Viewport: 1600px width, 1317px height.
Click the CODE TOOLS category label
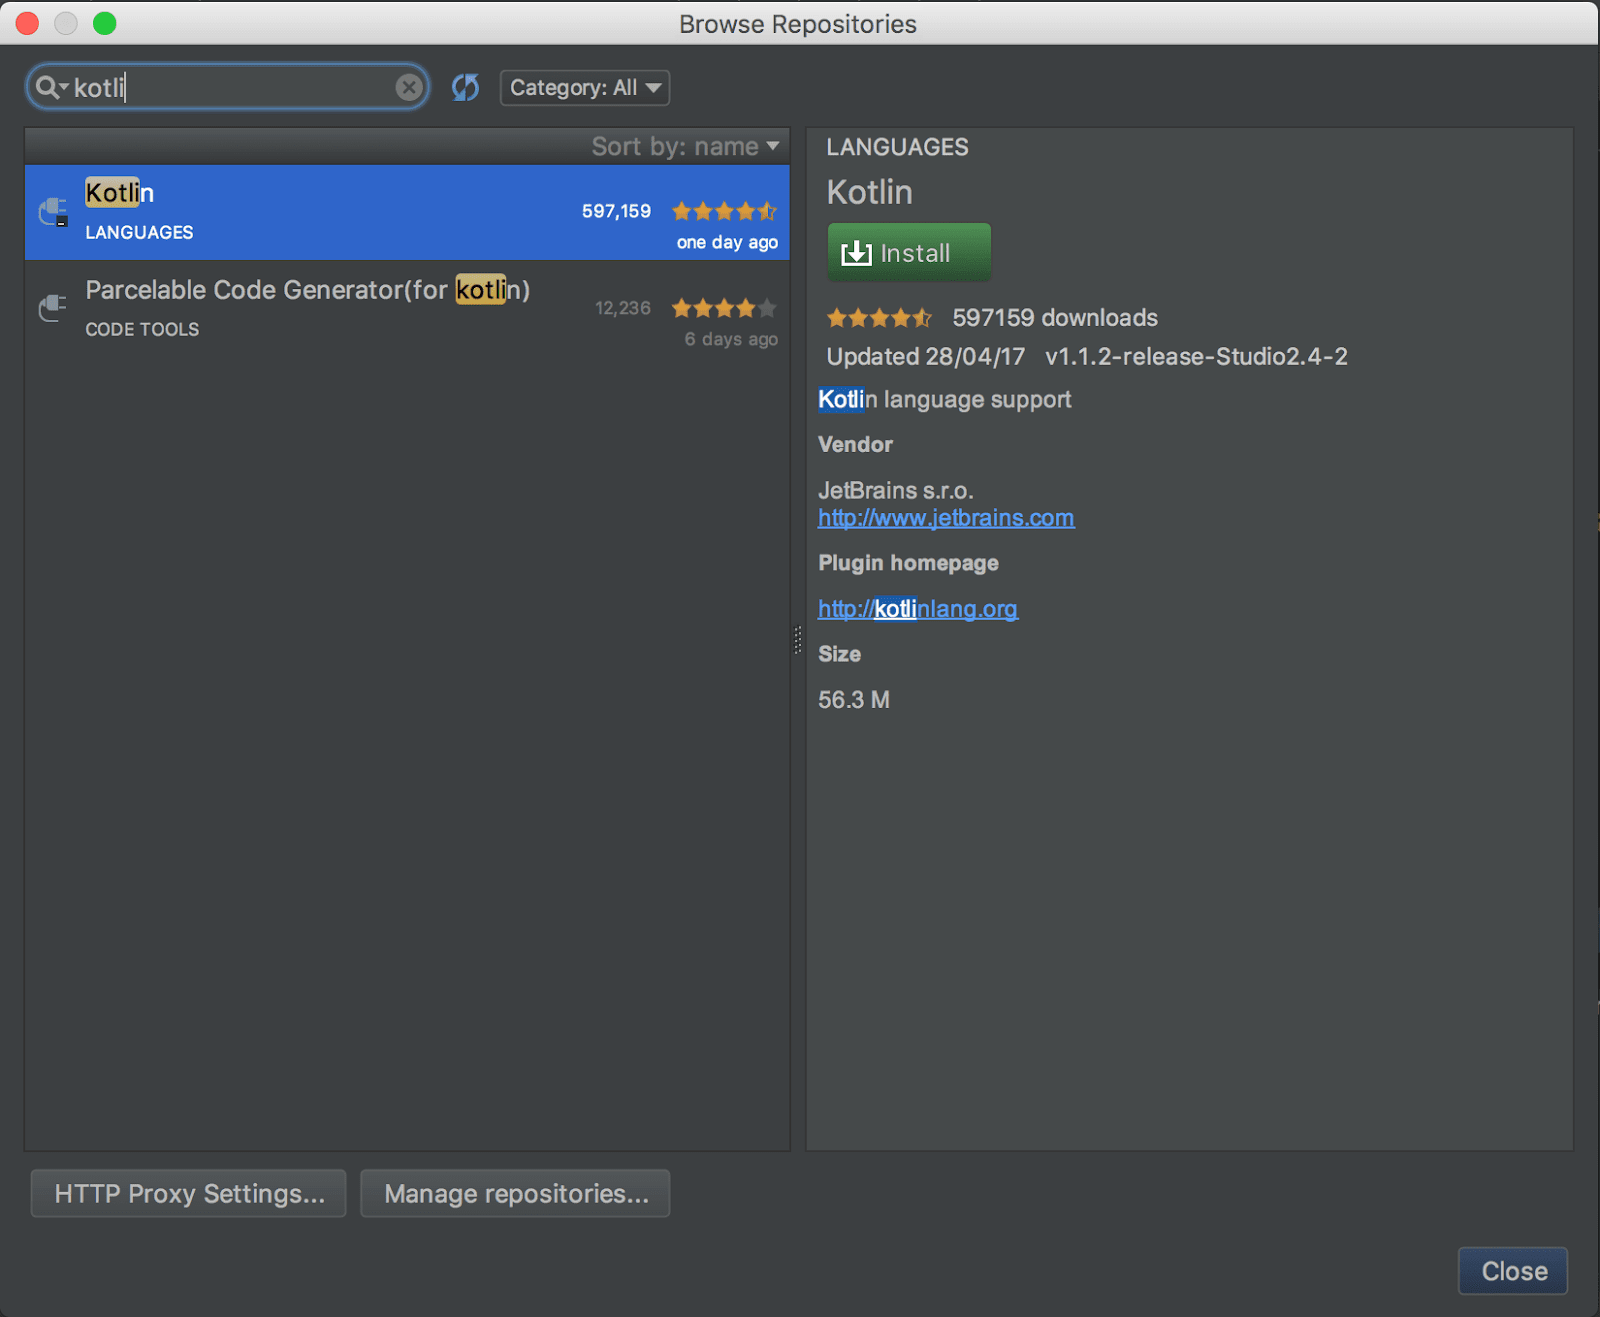coord(142,329)
